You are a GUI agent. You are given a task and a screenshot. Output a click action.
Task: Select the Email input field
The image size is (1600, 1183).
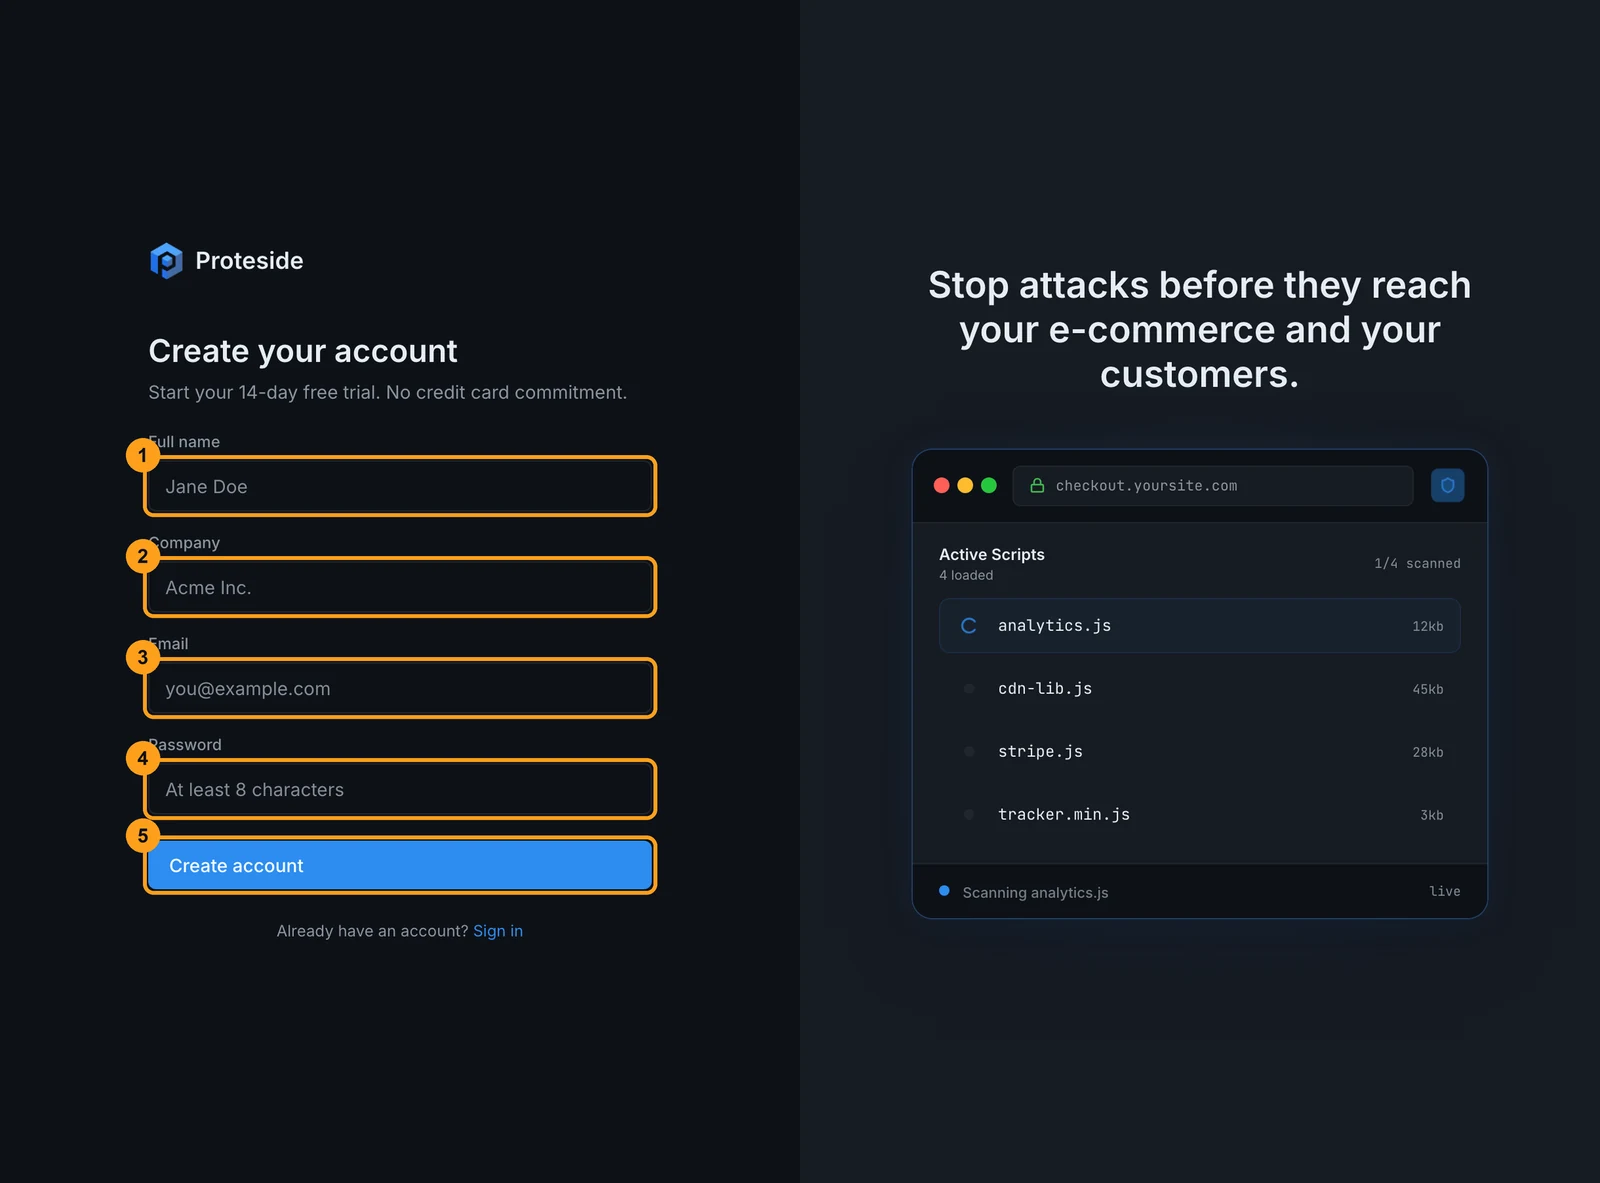[400, 688]
